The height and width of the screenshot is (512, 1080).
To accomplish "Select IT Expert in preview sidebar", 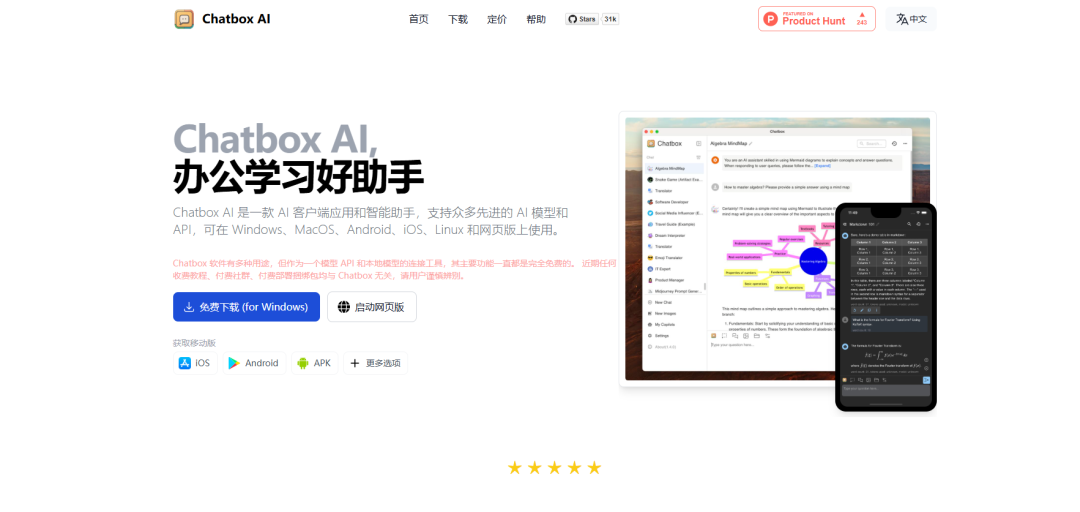I will [674, 269].
